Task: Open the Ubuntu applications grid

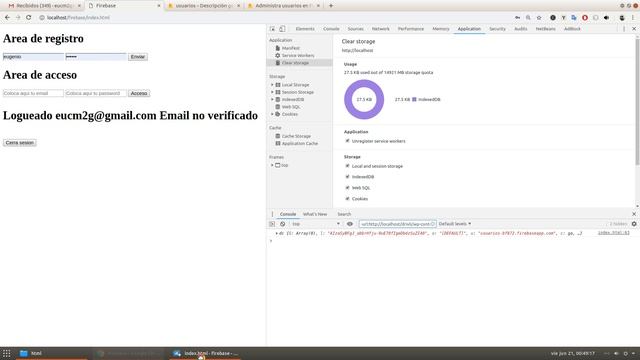Action: pos(7,353)
